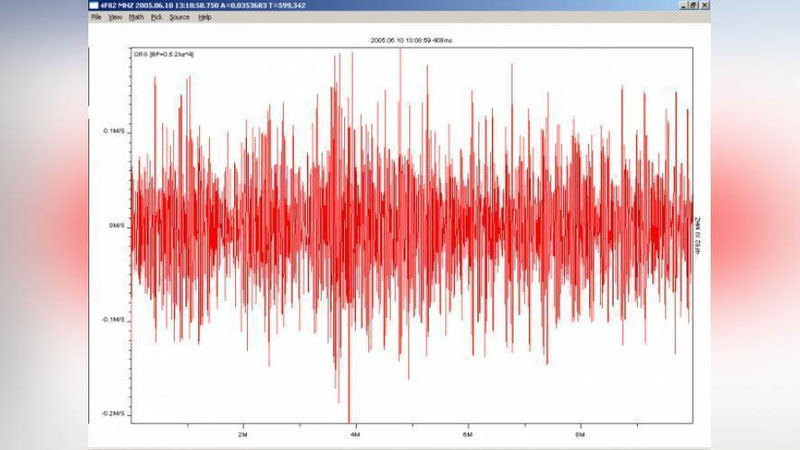Image resolution: width=800 pixels, height=450 pixels.
Task: Open the View menu
Action: [115, 17]
